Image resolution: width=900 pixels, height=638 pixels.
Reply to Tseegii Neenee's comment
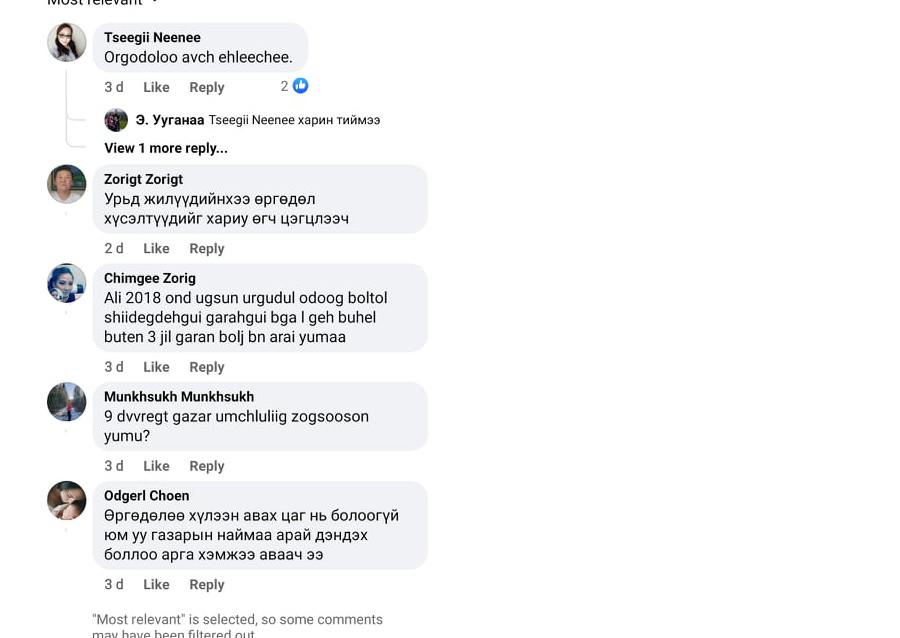(207, 87)
